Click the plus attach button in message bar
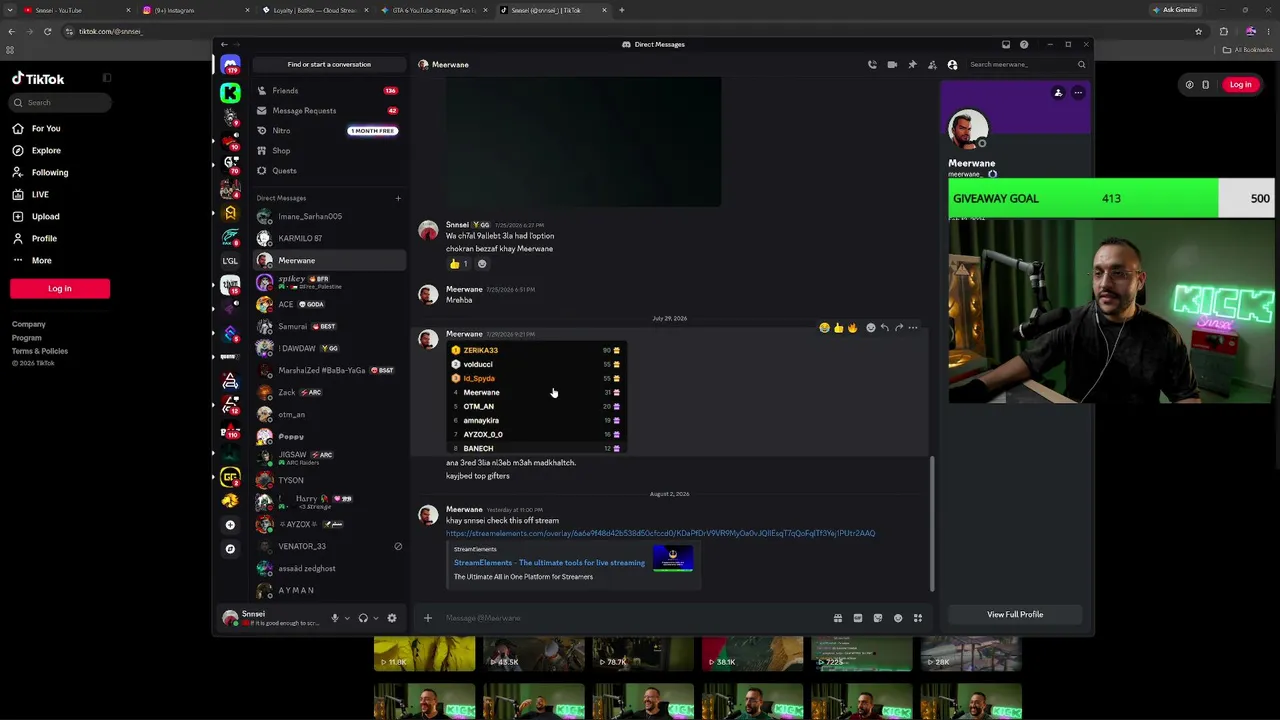The width and height of the screenshot is (1280, 720). pos(428,618)
